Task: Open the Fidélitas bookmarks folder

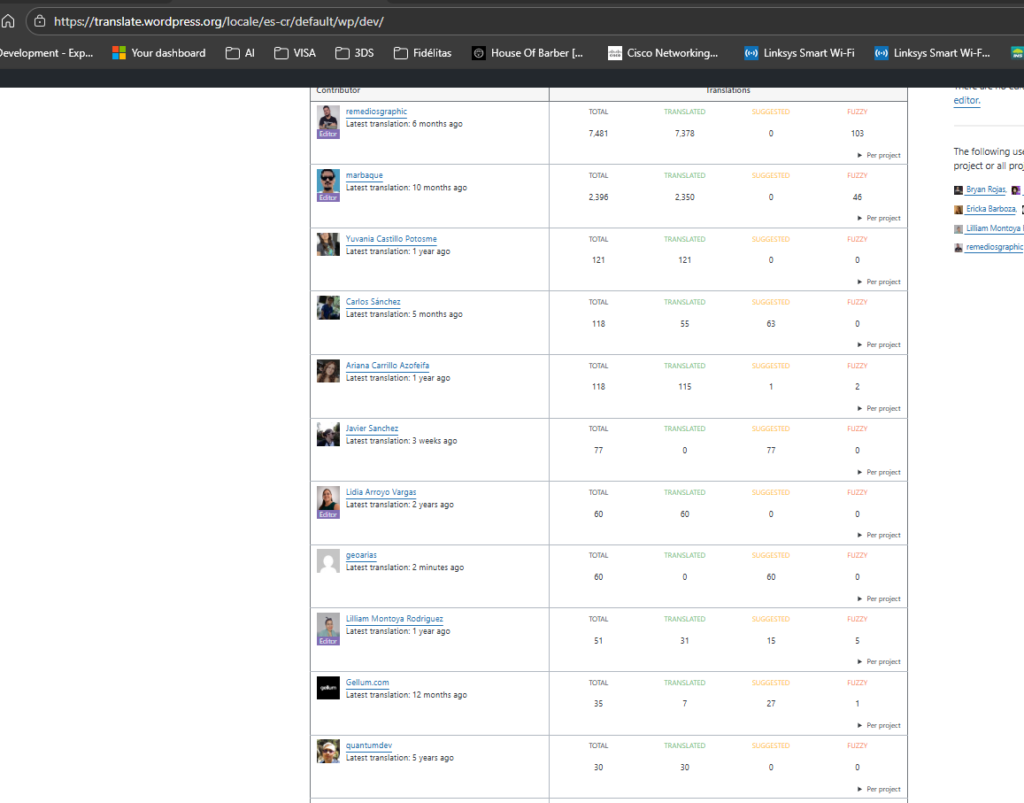Action: coord(423,53)
